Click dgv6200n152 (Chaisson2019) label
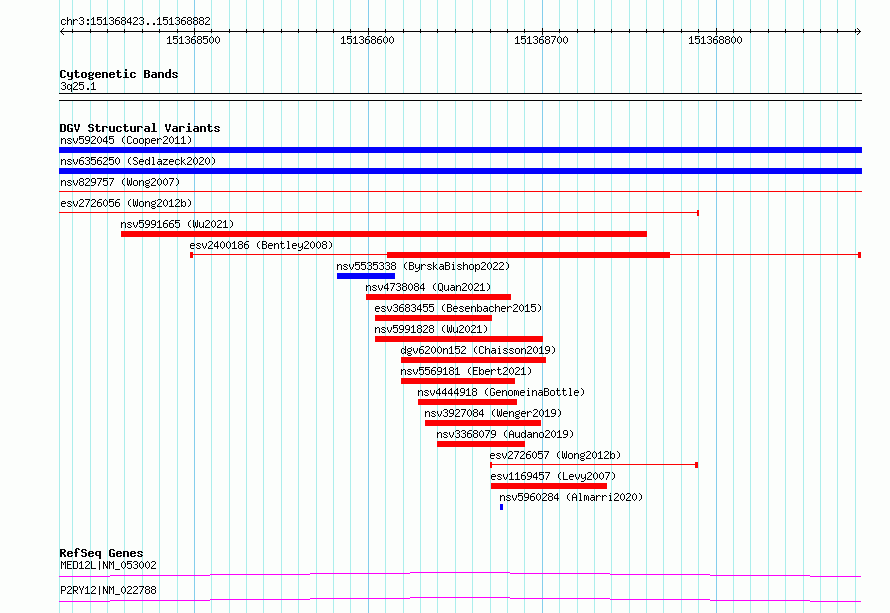Viewport: 890px width, 613px height. pos(478,350)
